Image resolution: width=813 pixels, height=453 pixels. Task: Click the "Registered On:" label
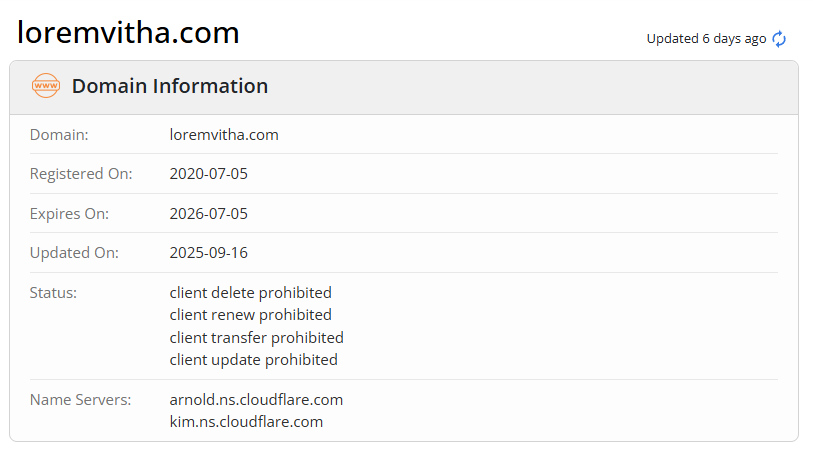pos(81,174)
